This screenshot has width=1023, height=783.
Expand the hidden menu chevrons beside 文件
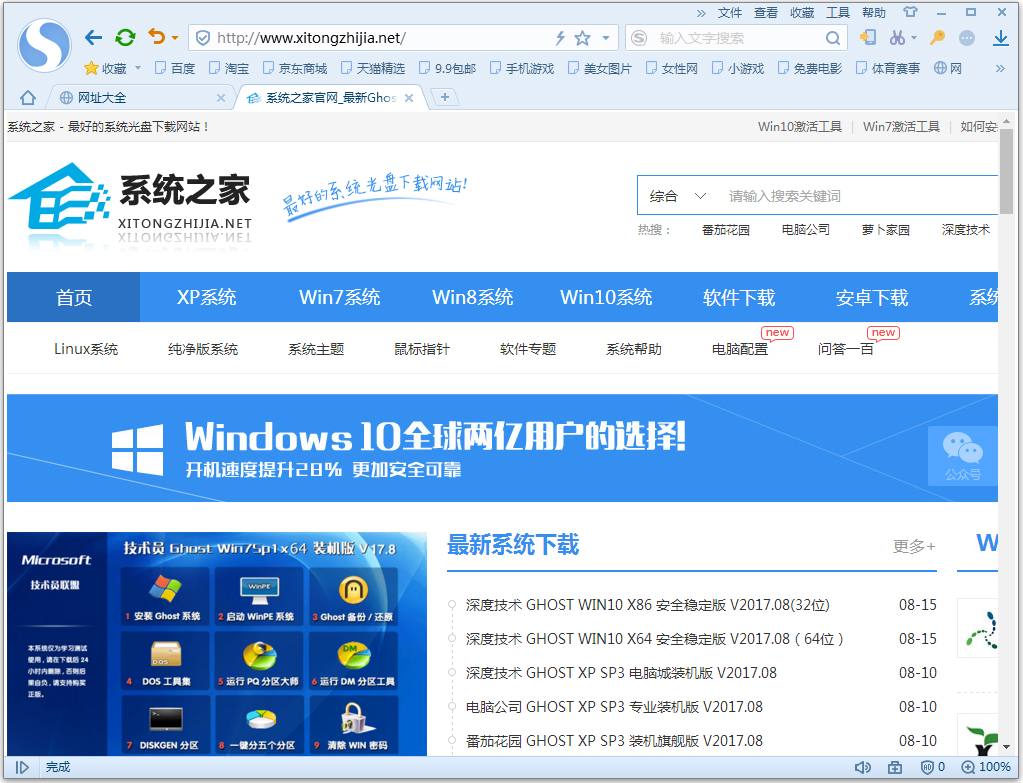[701, 12]
